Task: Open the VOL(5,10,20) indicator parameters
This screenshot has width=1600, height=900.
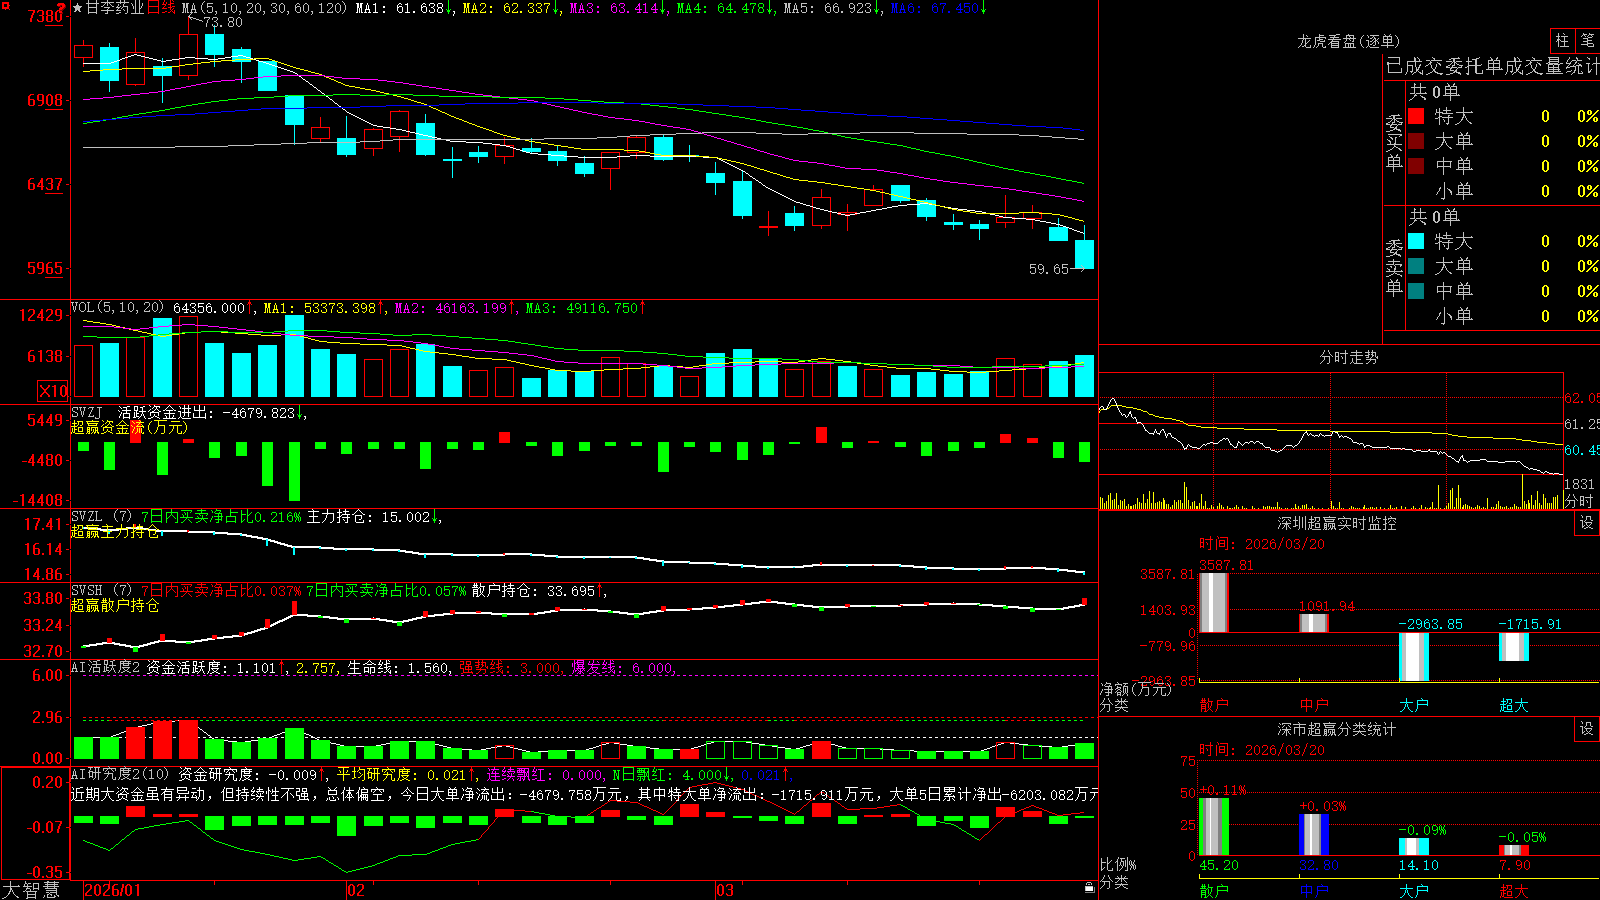Action: point(117,308)
